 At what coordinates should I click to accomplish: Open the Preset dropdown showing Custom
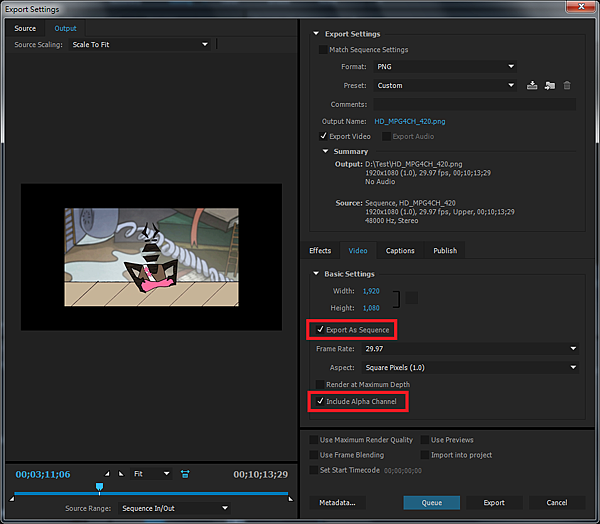pos(445,85)
